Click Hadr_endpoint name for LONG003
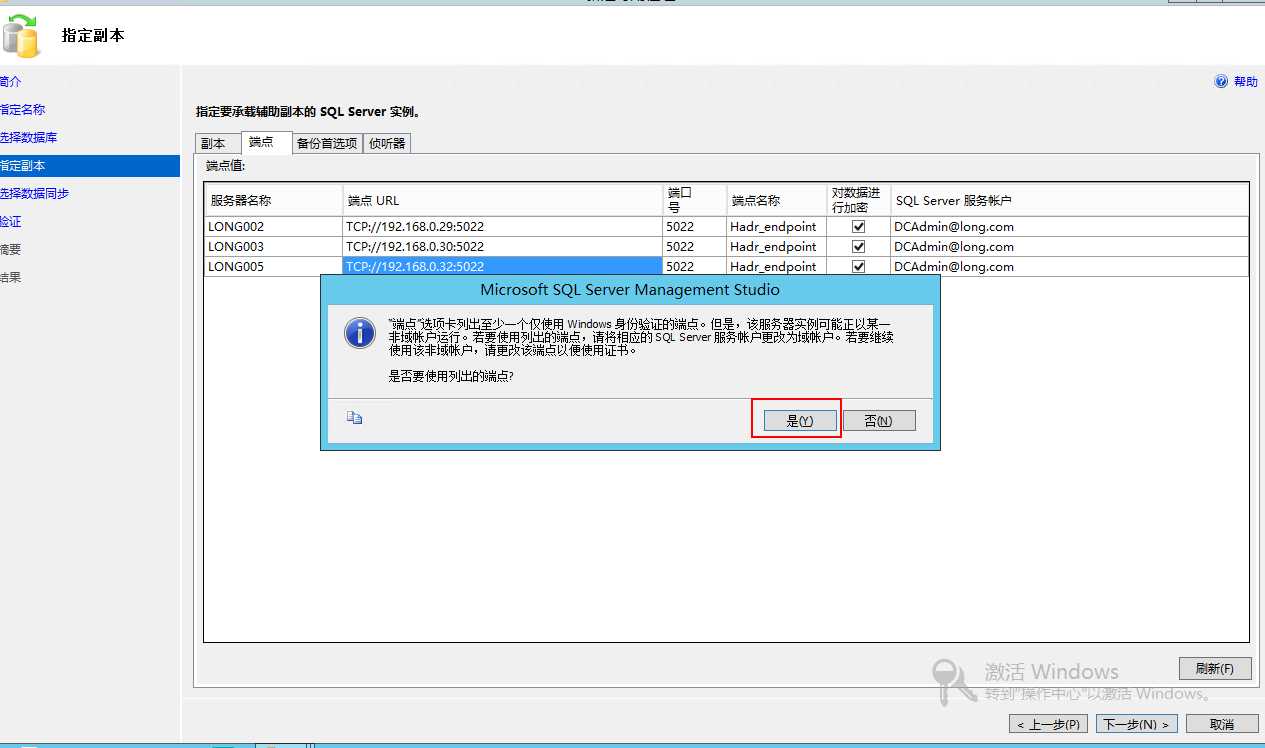This screenshot has height=748, width=1265. pos(777,247)
